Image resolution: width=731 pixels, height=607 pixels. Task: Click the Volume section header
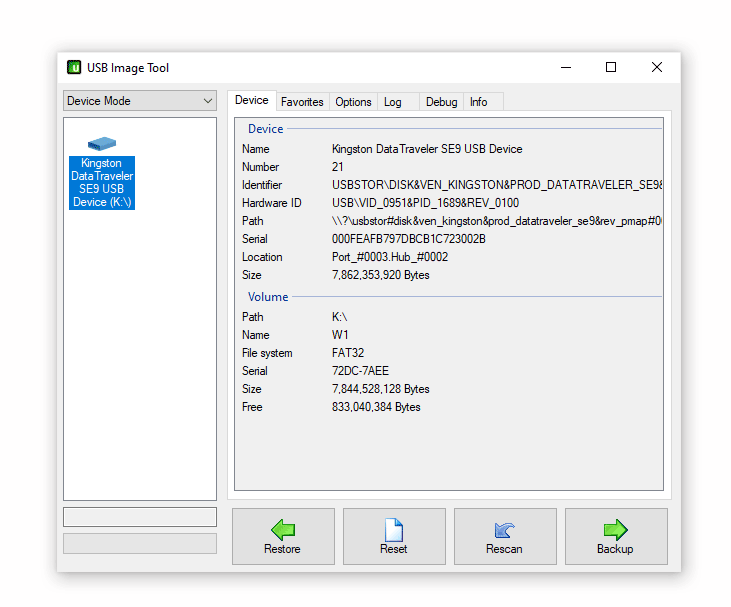point(268,297)
